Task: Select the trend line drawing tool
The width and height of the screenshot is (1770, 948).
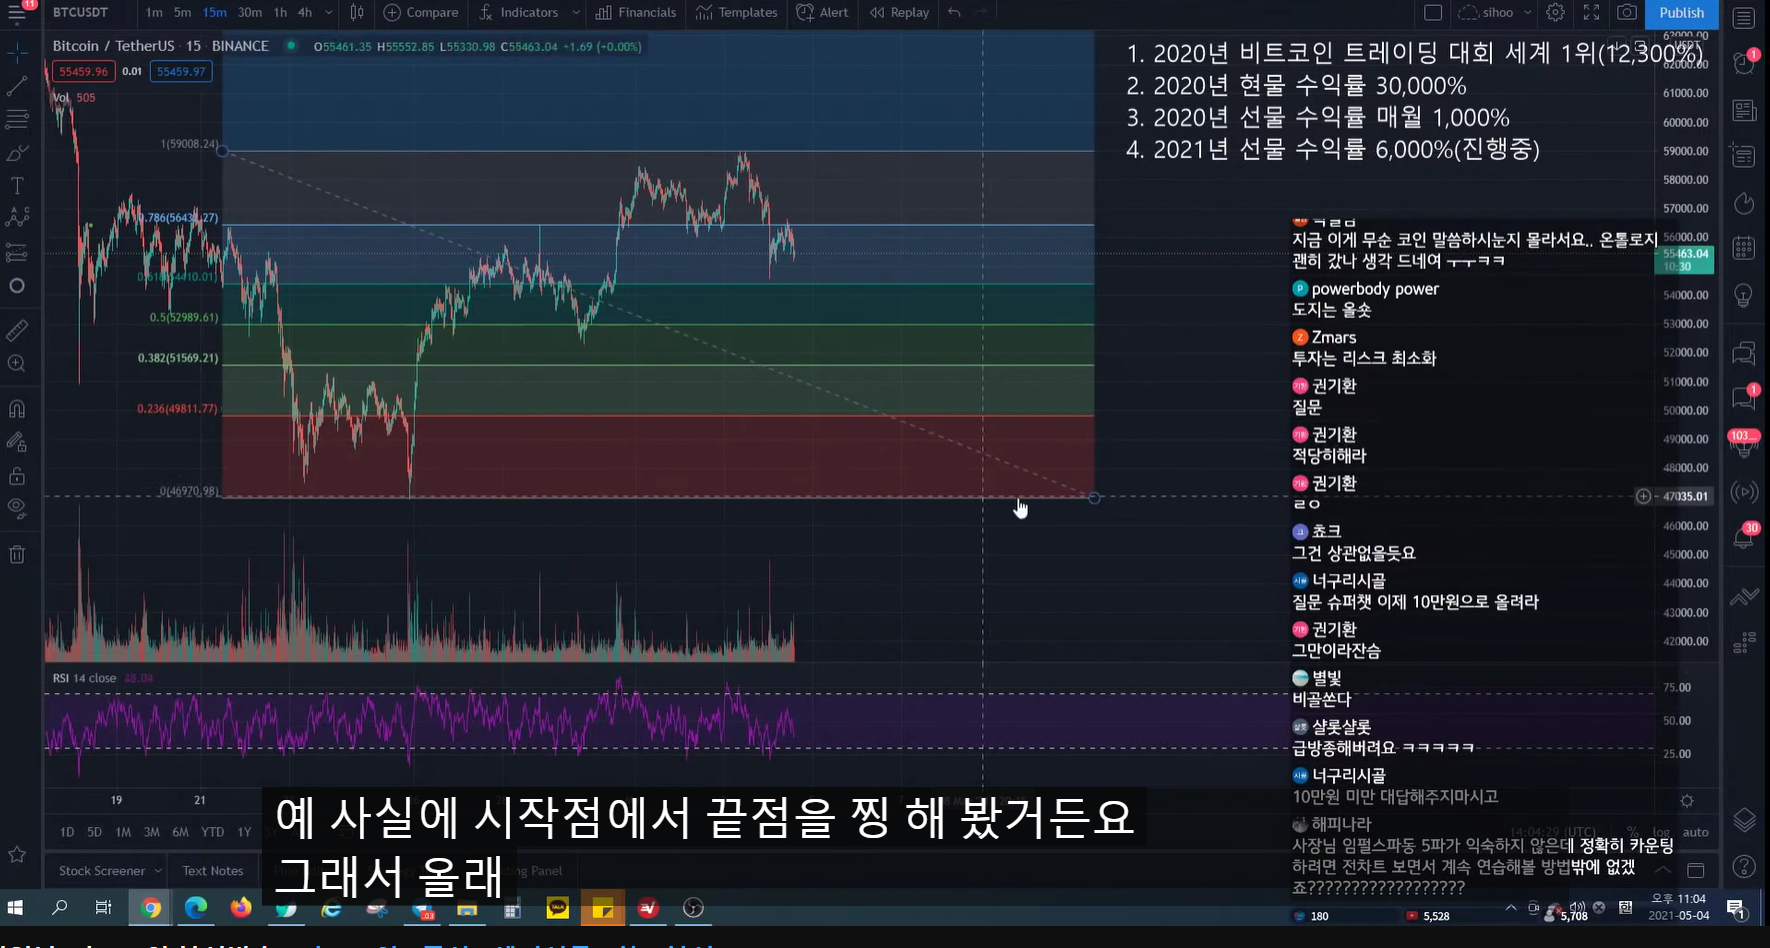Action: pyautogui.click(x=17, y=86)
